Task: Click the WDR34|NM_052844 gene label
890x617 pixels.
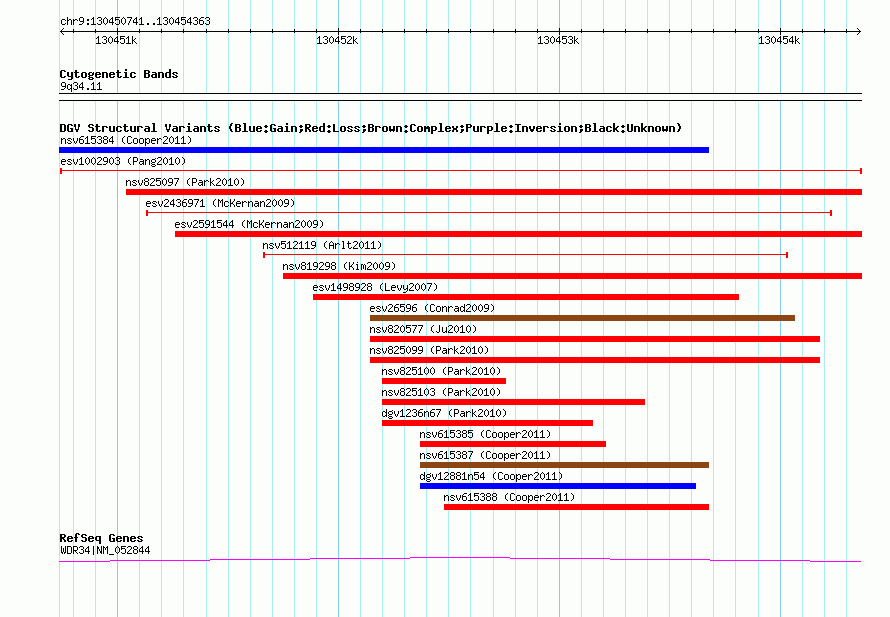Action: point(105,550)
